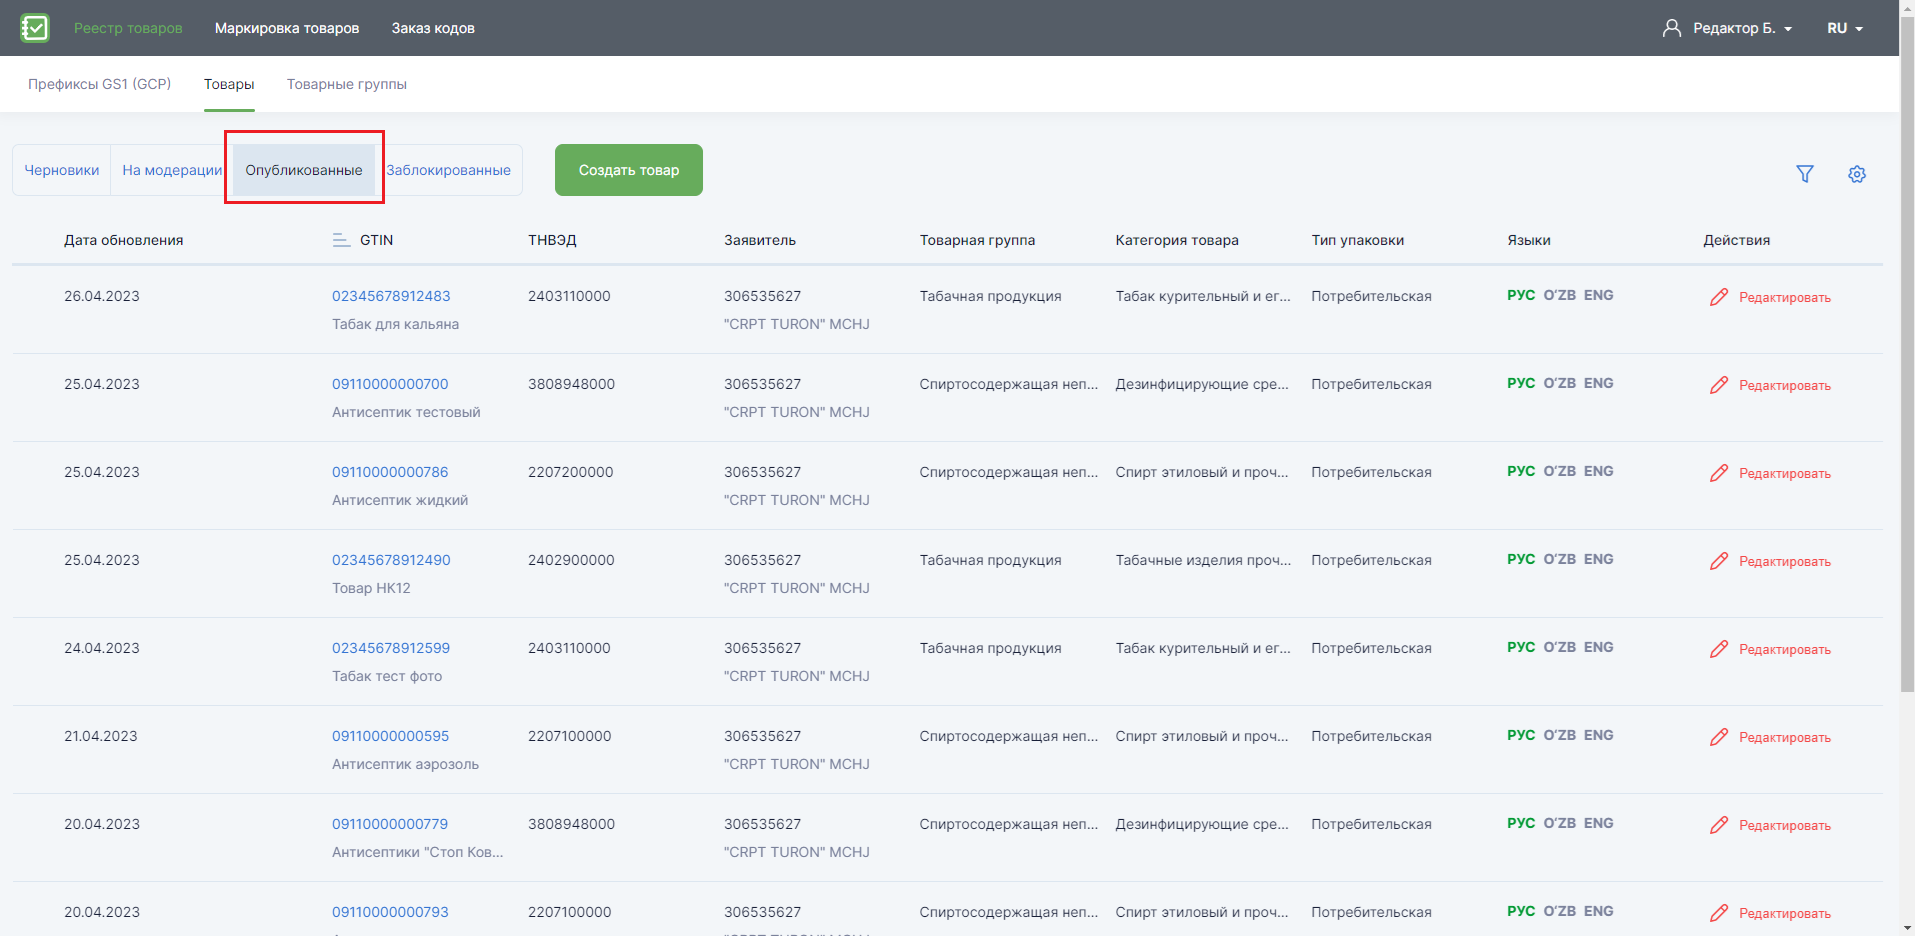Click pencil icon for Антисептик жидкий row

(x=1719, y=473)
